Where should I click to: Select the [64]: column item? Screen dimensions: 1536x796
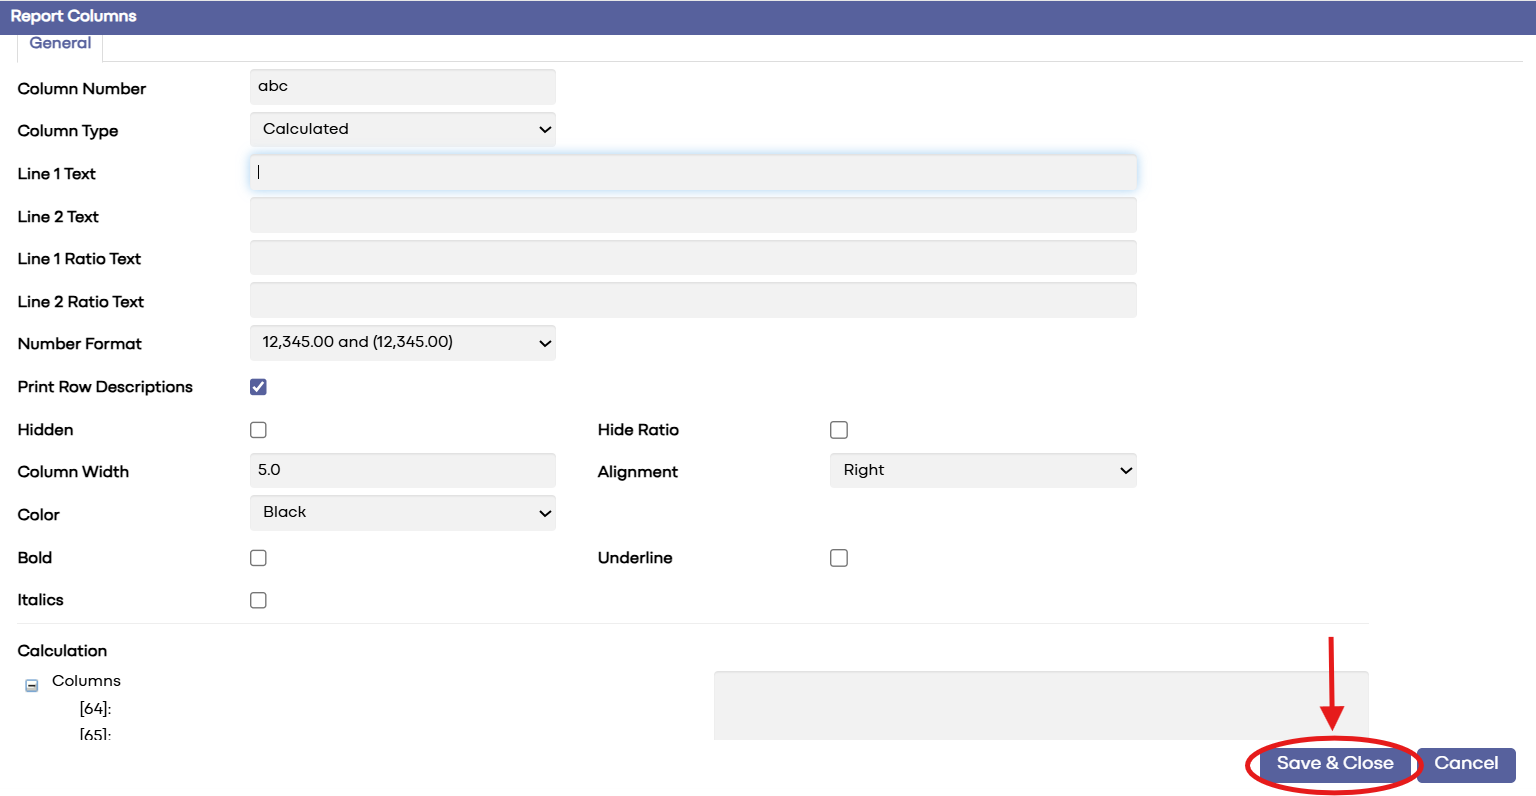(95, 709)
